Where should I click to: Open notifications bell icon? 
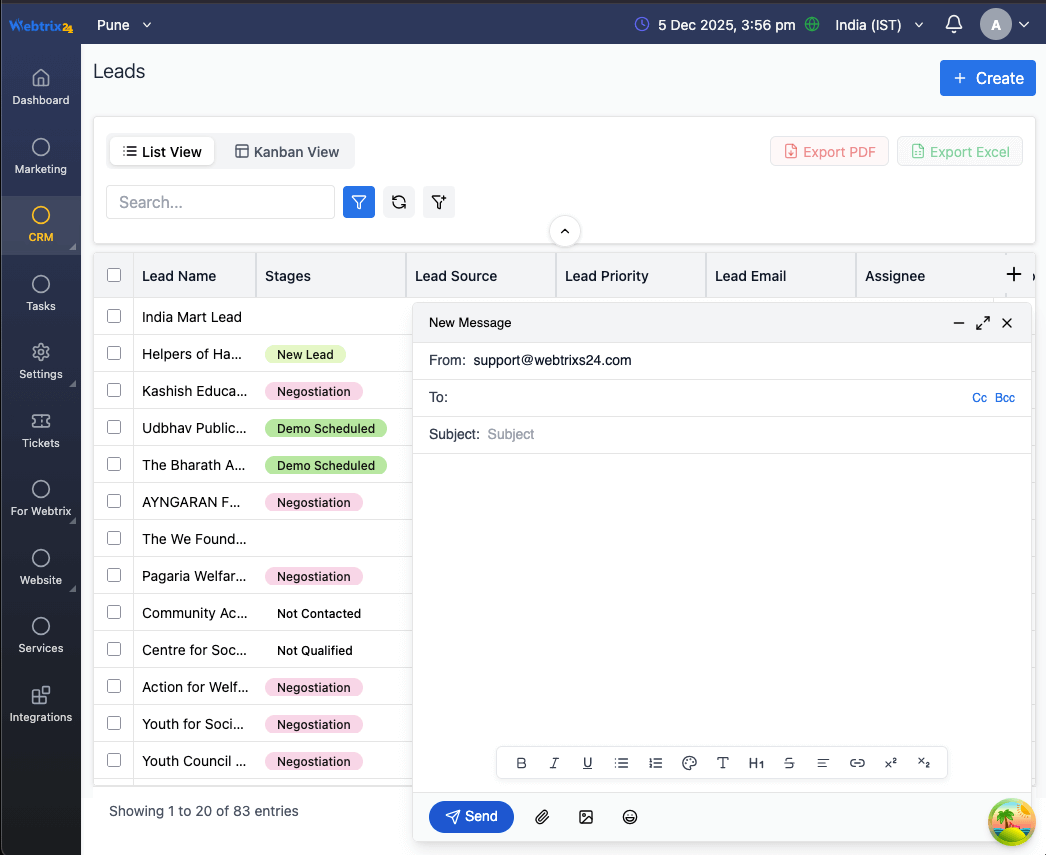coord(954,25)
